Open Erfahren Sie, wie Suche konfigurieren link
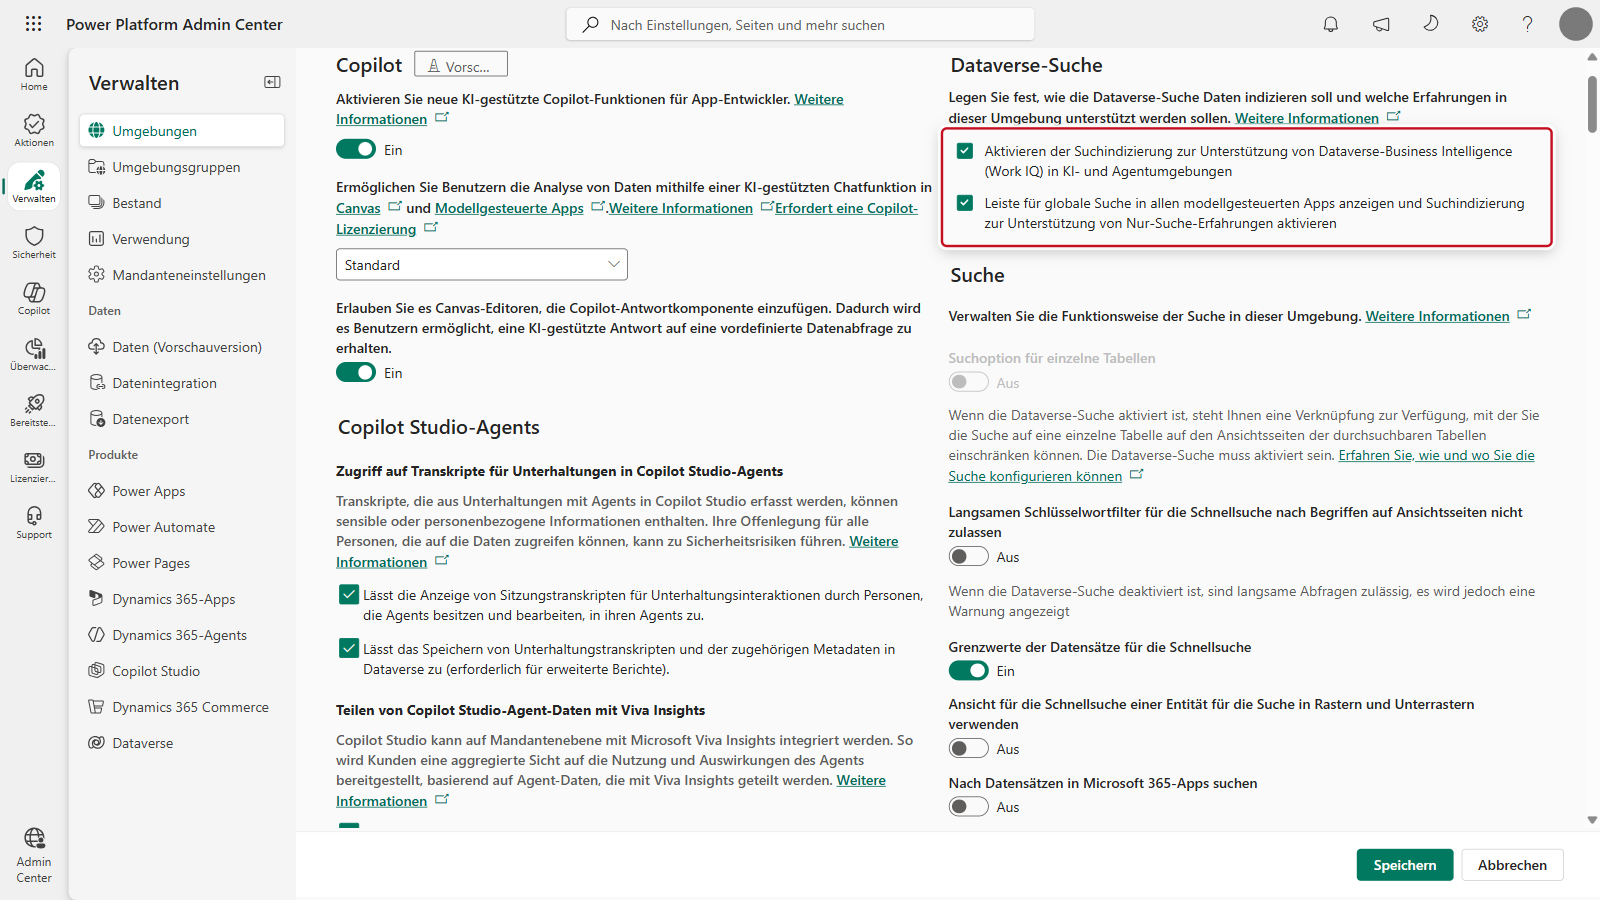 [1241, 465]
